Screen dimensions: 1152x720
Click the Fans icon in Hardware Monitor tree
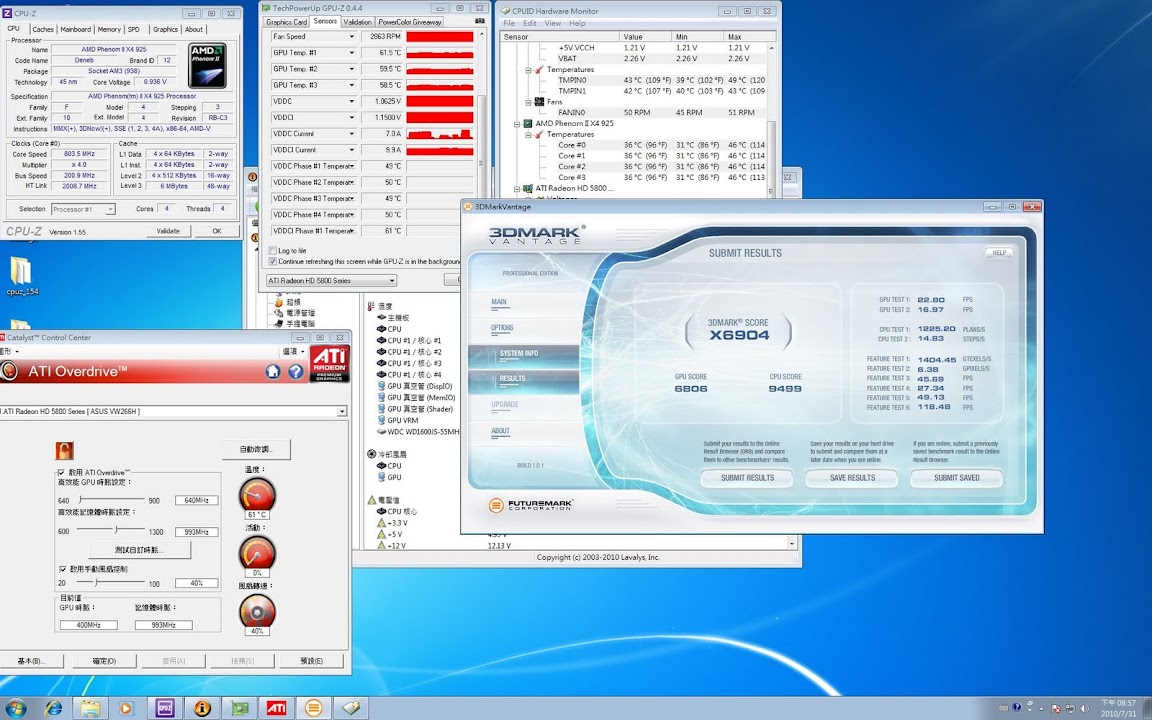pos(539,102)
